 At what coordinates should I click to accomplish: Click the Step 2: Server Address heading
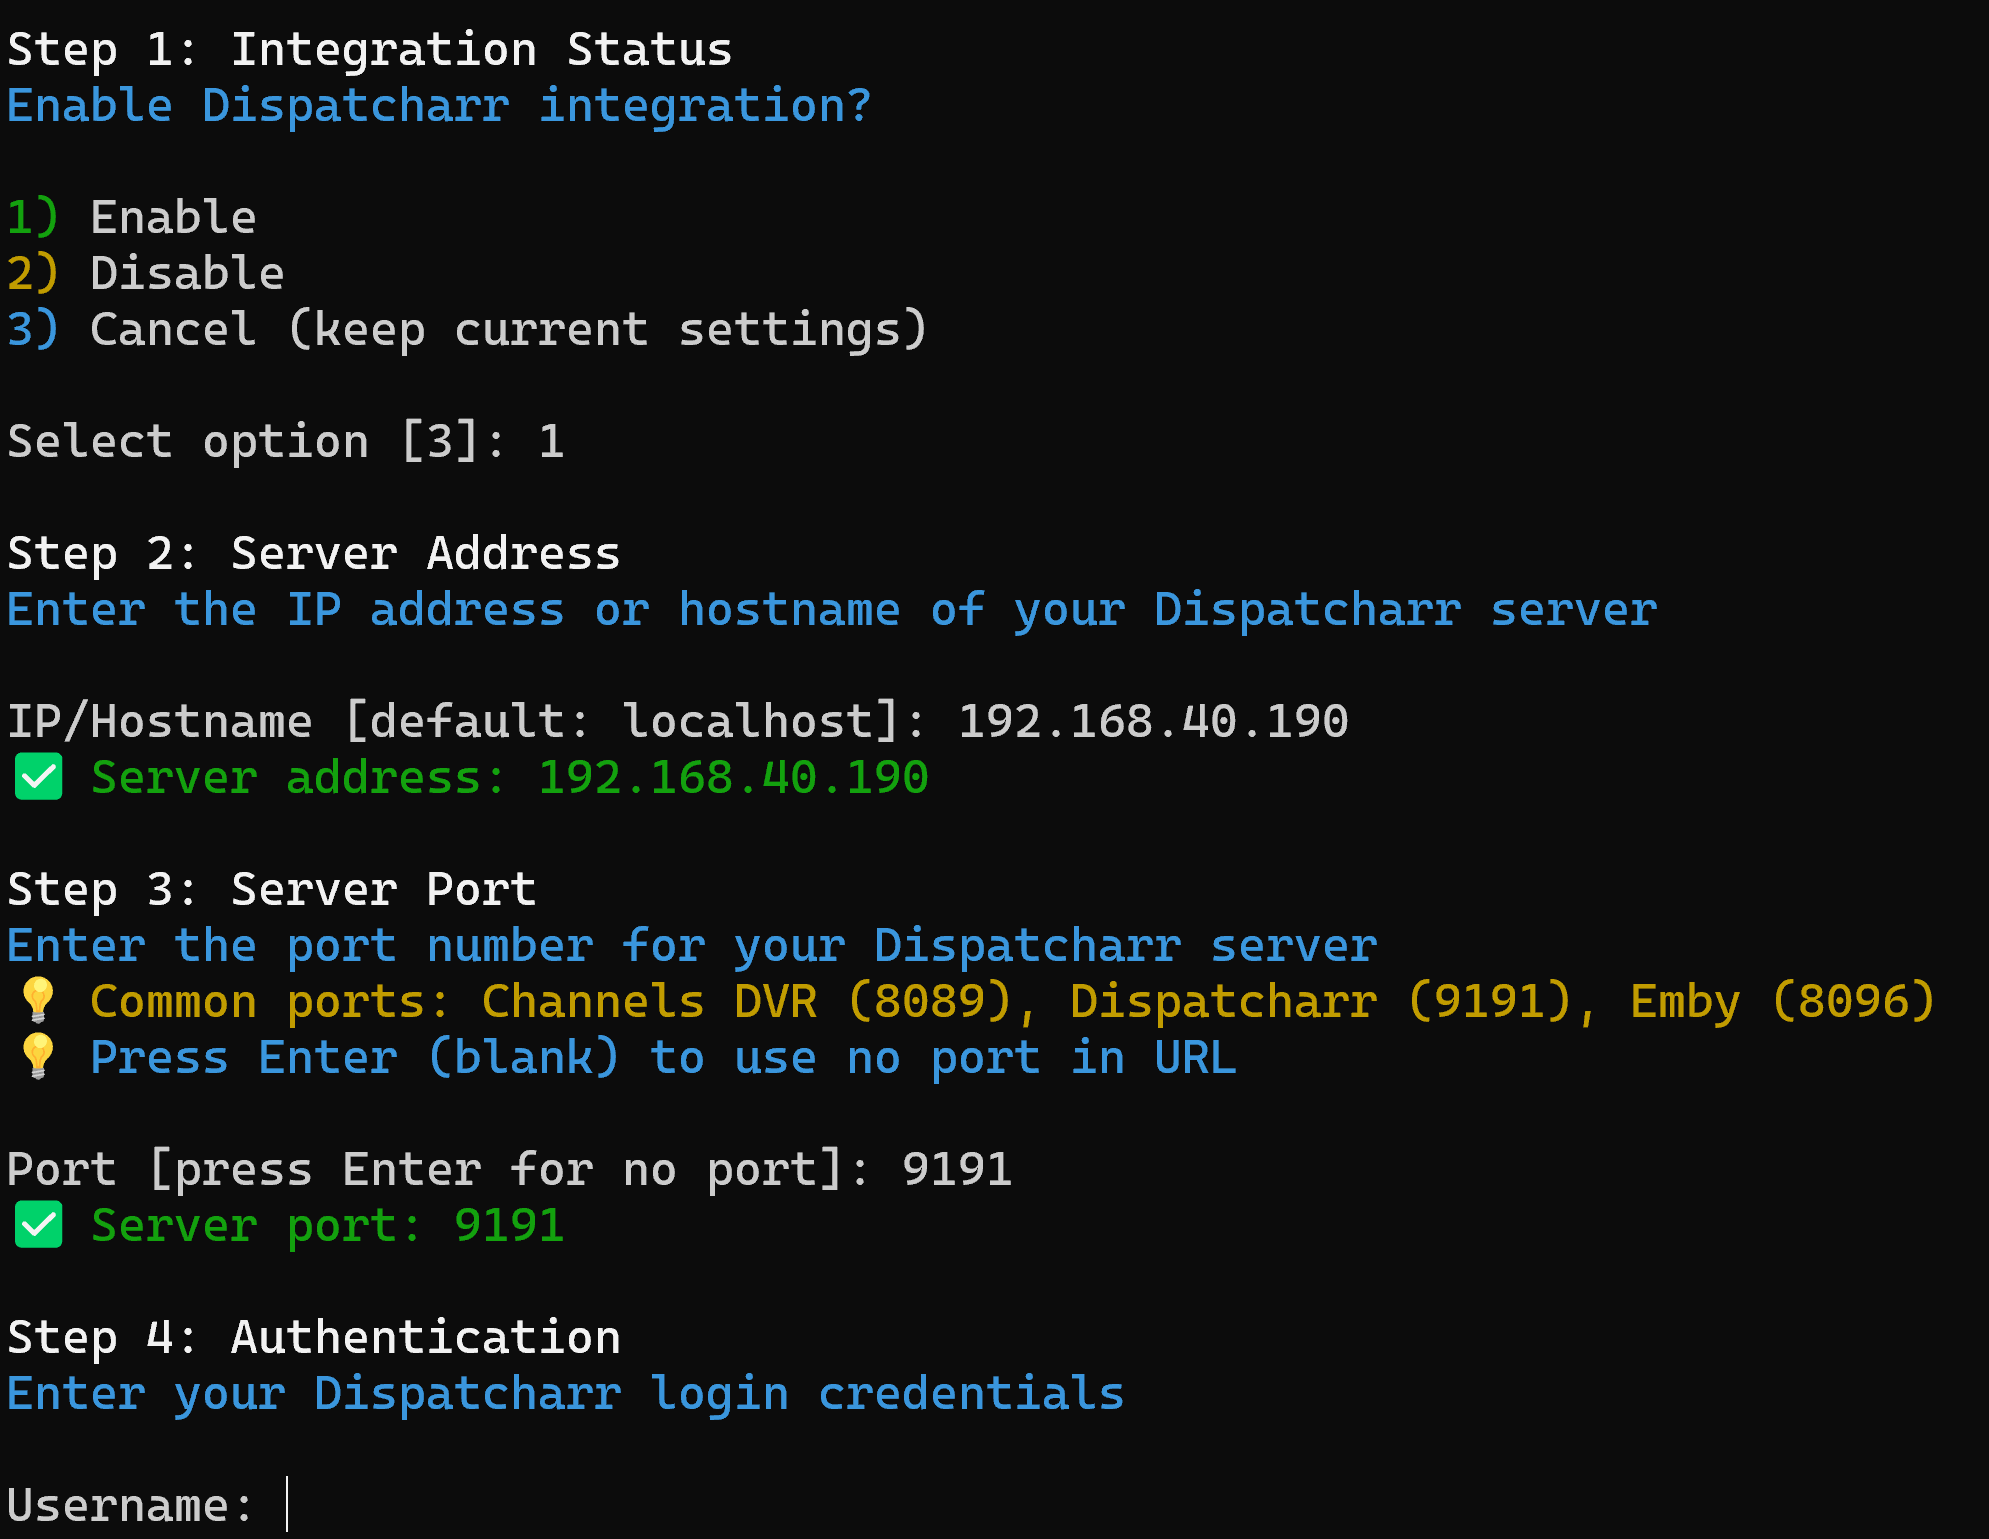[314, 553]
